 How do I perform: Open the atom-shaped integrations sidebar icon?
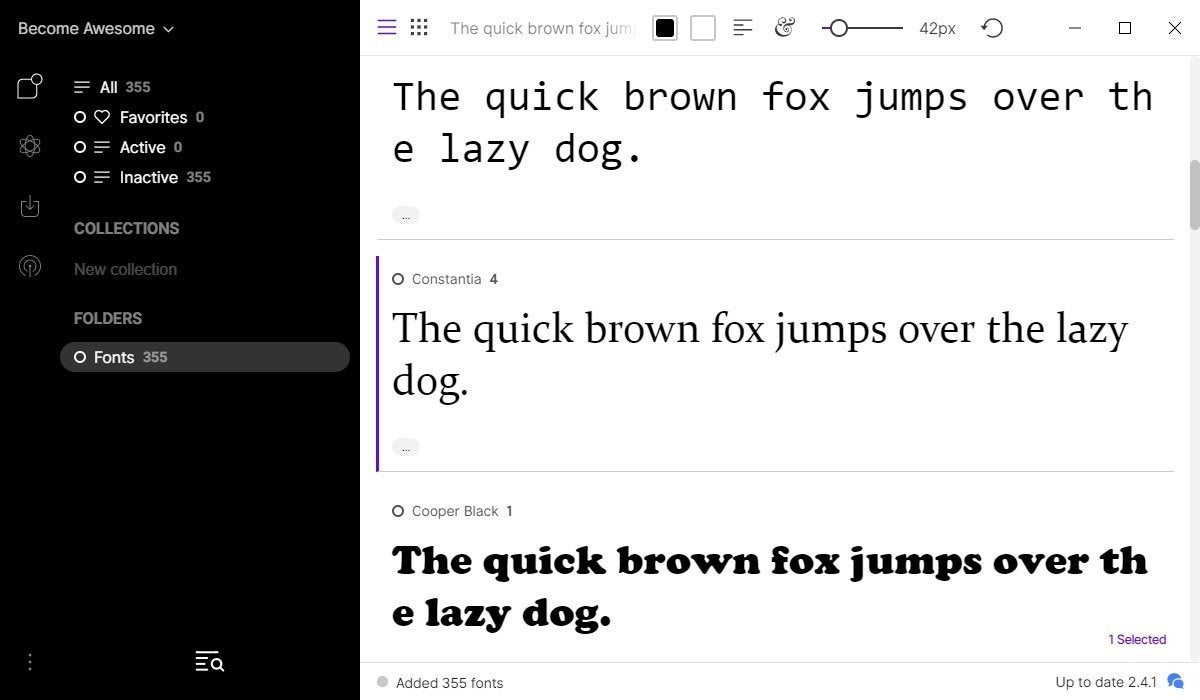(30, 147)
